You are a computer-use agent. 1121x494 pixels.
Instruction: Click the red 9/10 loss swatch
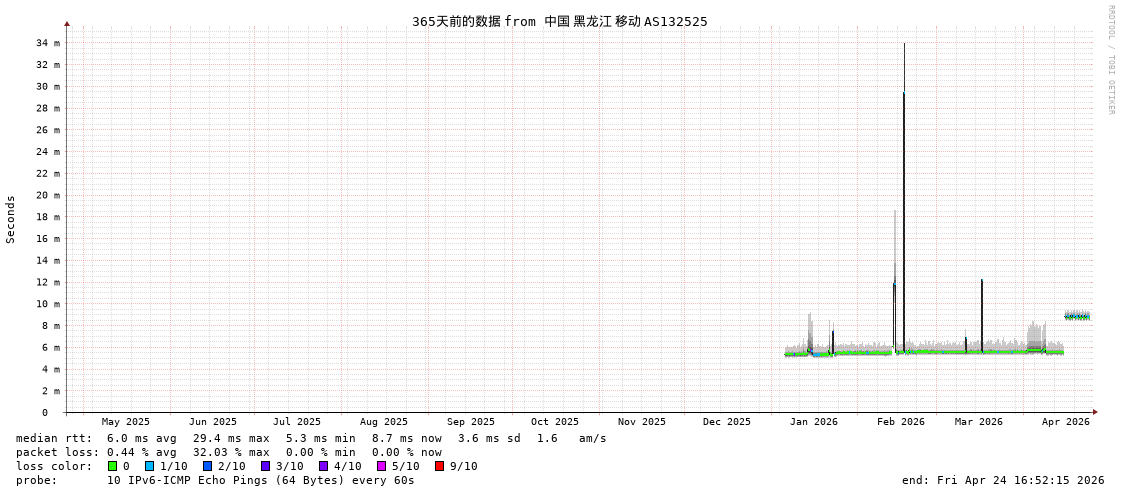pyautogui.click(x=440, y=466)
